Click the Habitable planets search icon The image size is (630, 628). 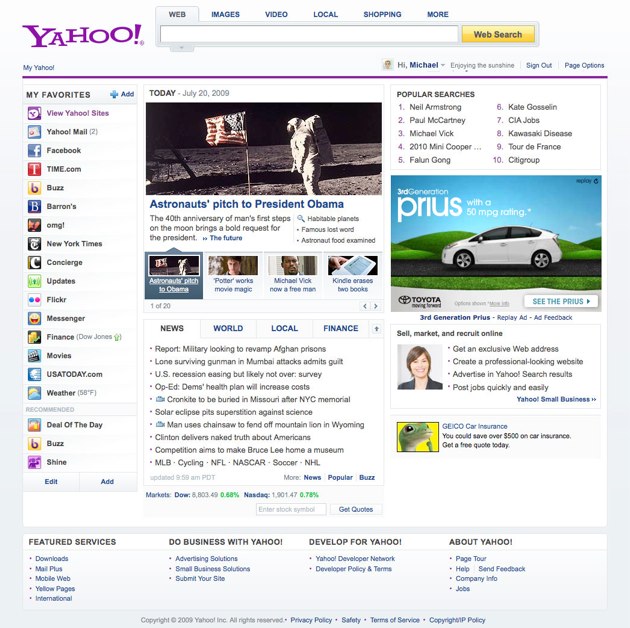(x=301, y=219)
